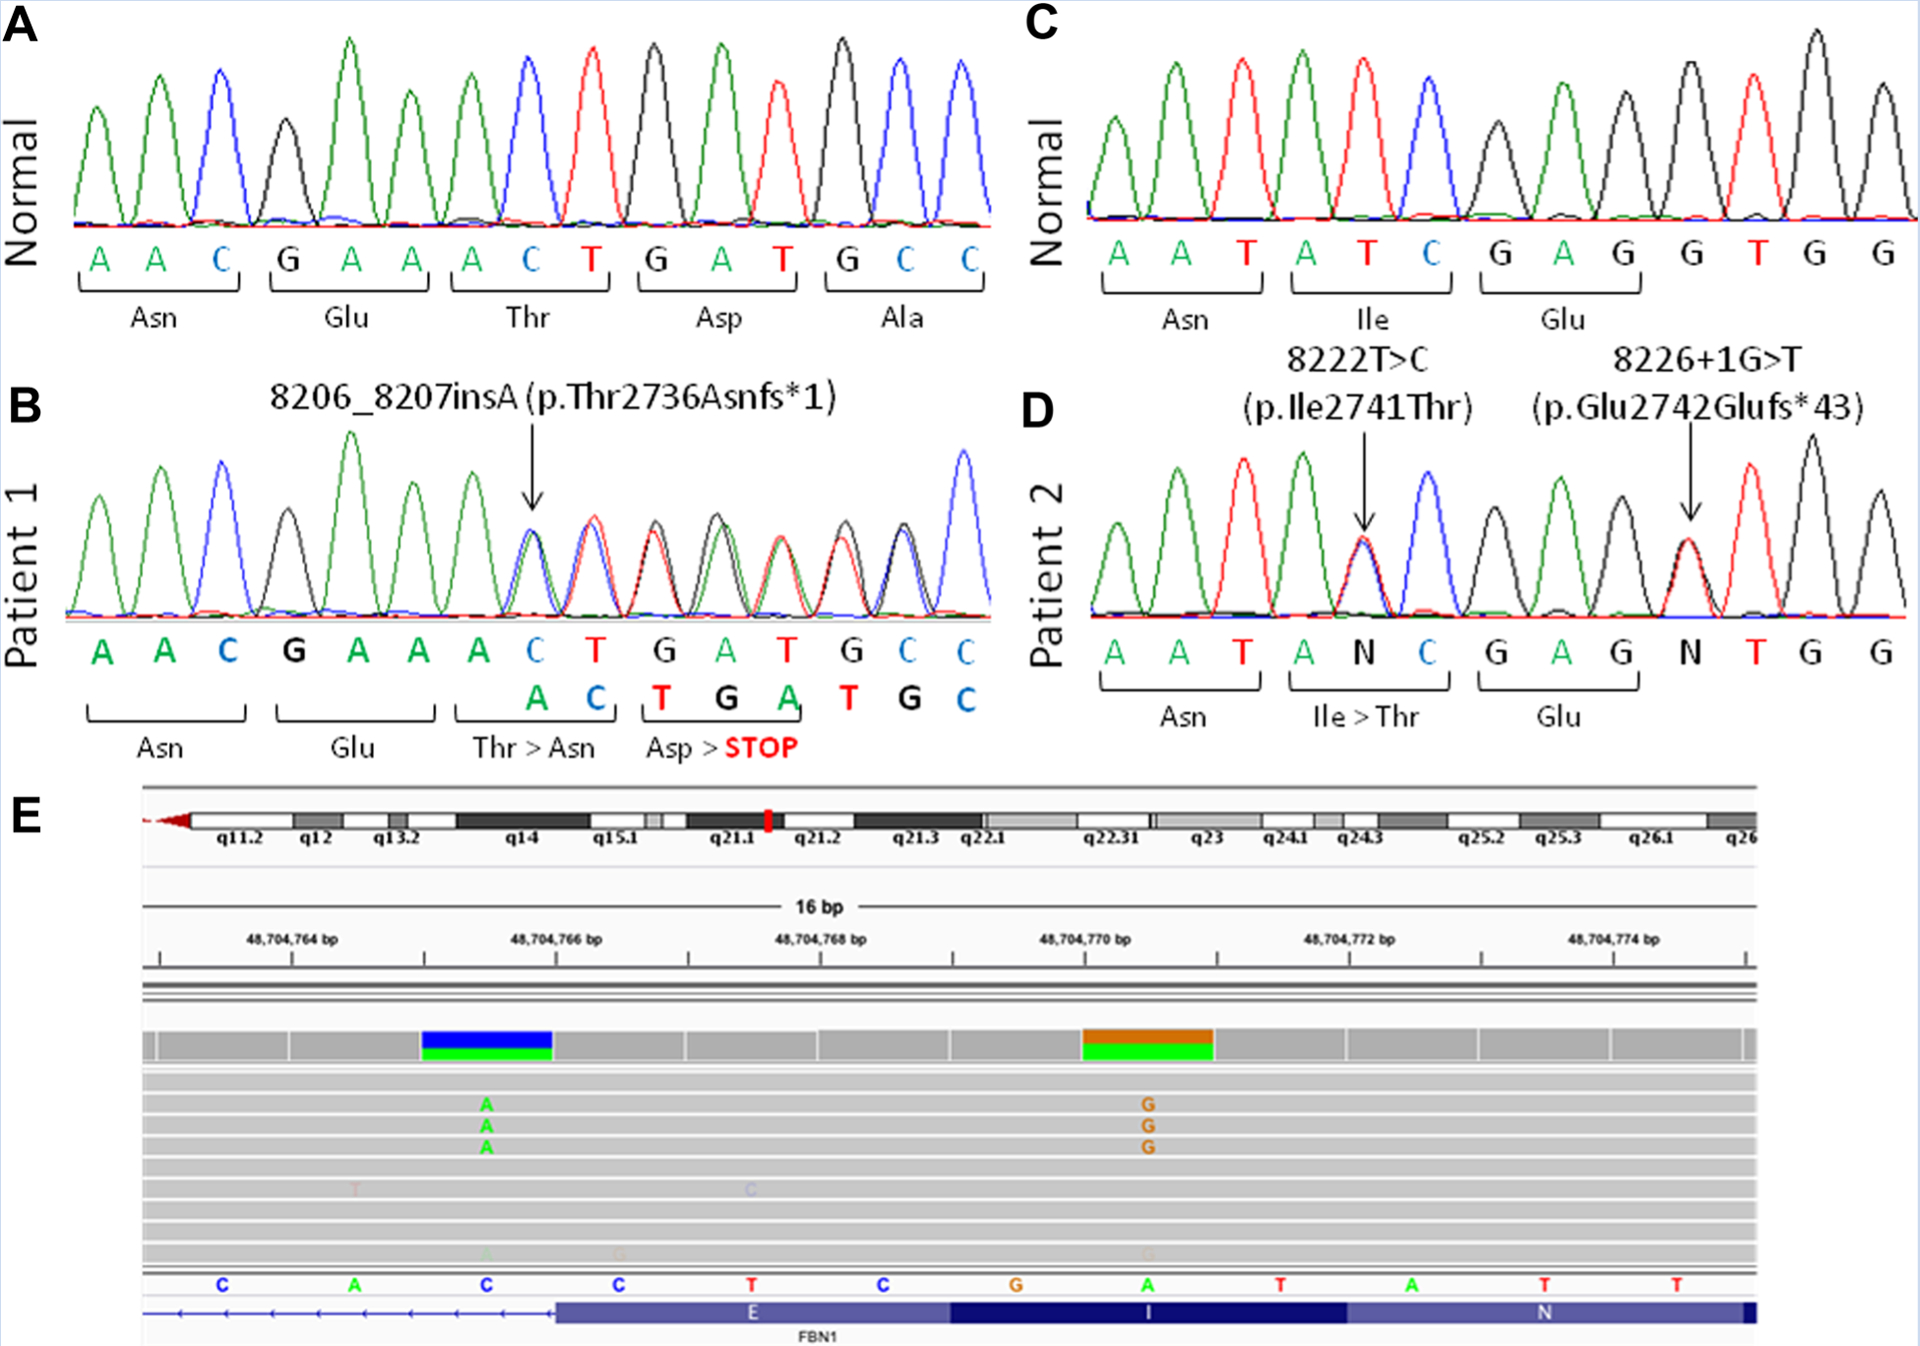This screenshot has height=1346, width=1920.
Task: Click the q22.31 band label on ideogram
Action: tap(1111, 838)
